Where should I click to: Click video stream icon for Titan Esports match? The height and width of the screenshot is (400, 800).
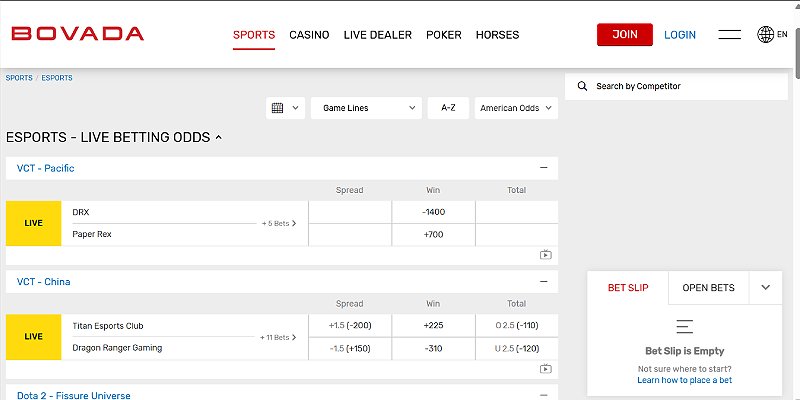(545, 369)
